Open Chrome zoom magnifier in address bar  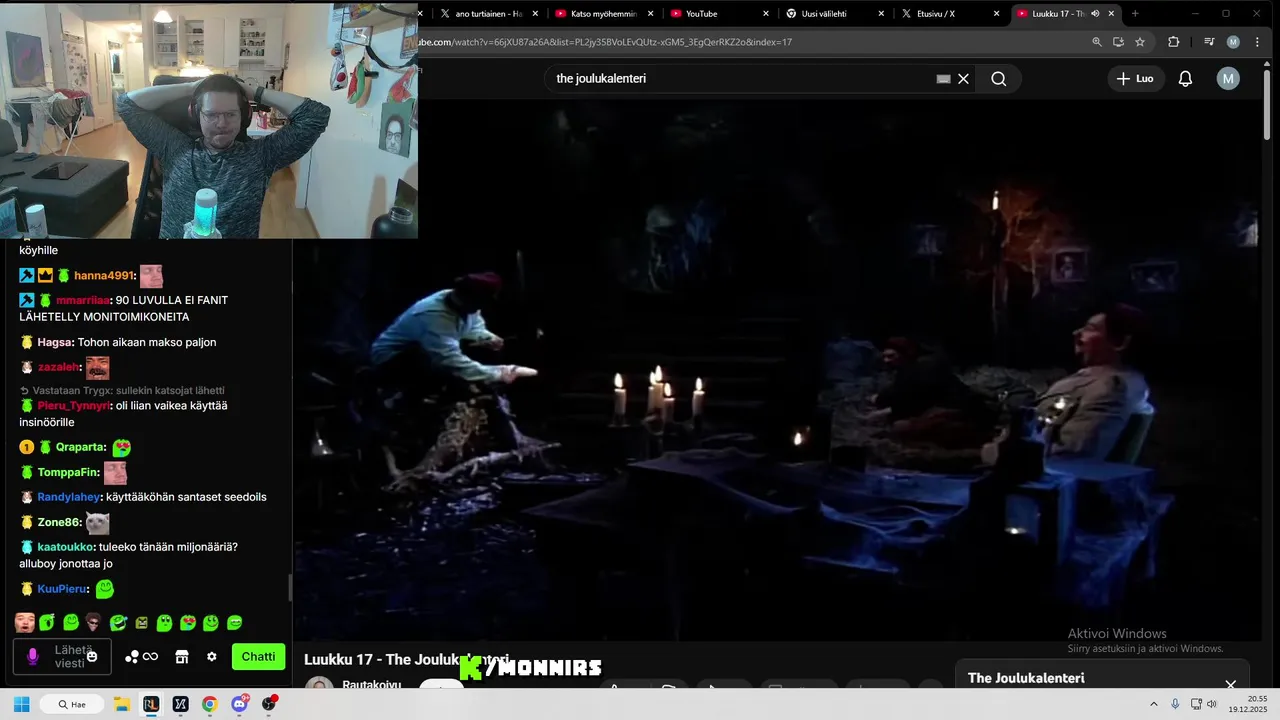coord(1096,42)
